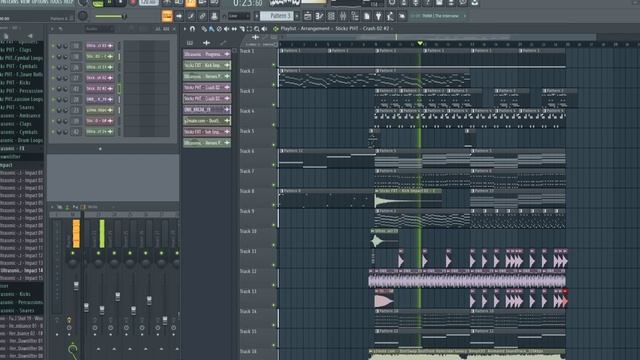Open the Pattern 3 selector
Screen dimensions: 640x360
(276, 16)
